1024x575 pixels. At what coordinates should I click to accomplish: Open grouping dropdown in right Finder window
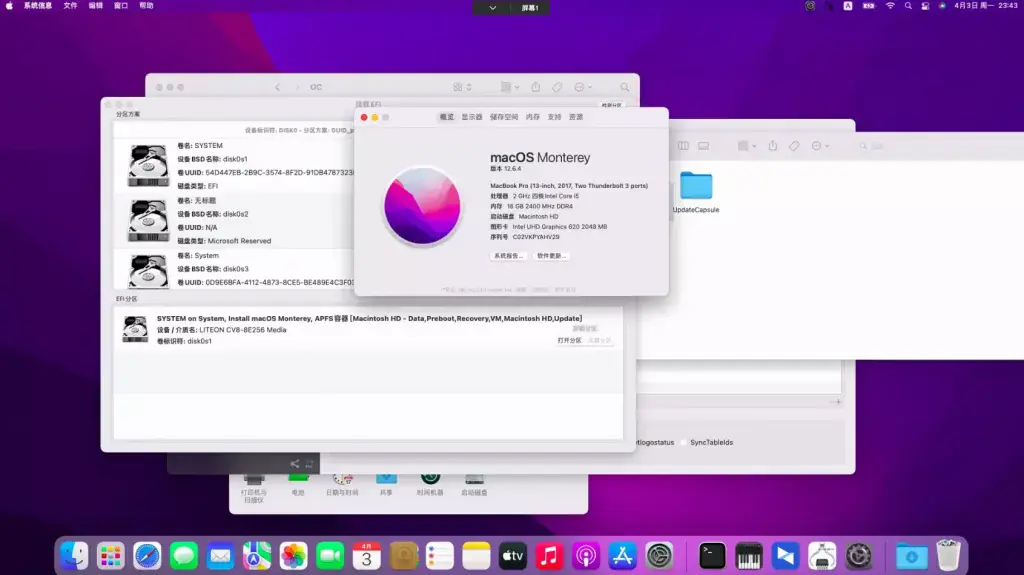(x=747, y=146)
